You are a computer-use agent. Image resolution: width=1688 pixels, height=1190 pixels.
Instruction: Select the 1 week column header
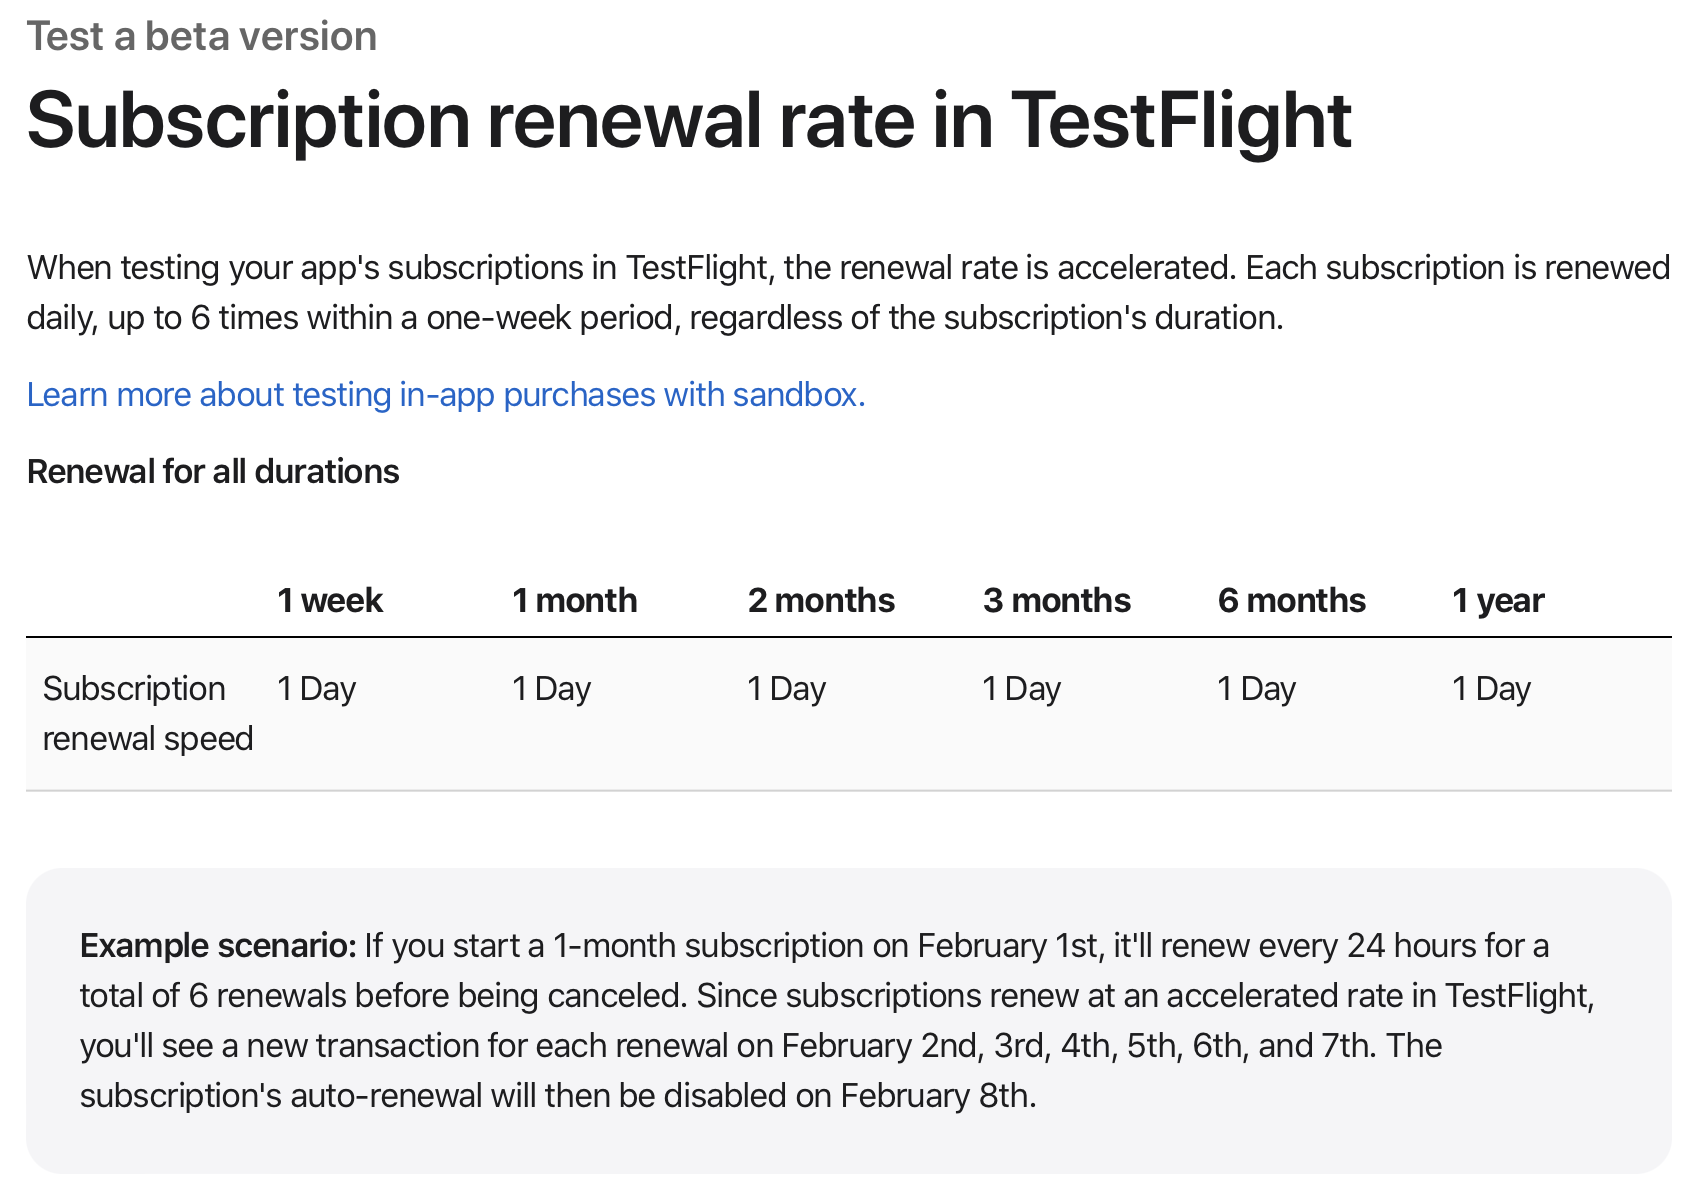coord(330,600)
